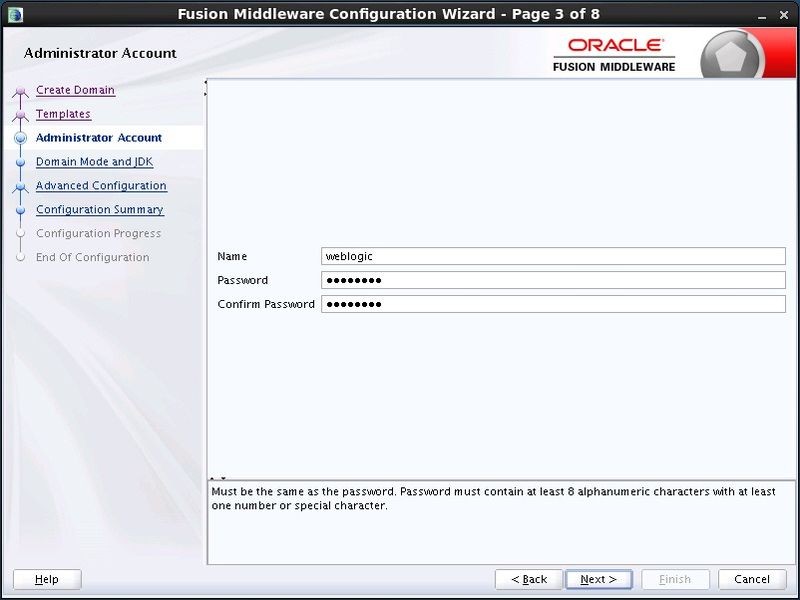Click the Administrator Account step bullet icon
800x600 pixels.
coord(20,138)
